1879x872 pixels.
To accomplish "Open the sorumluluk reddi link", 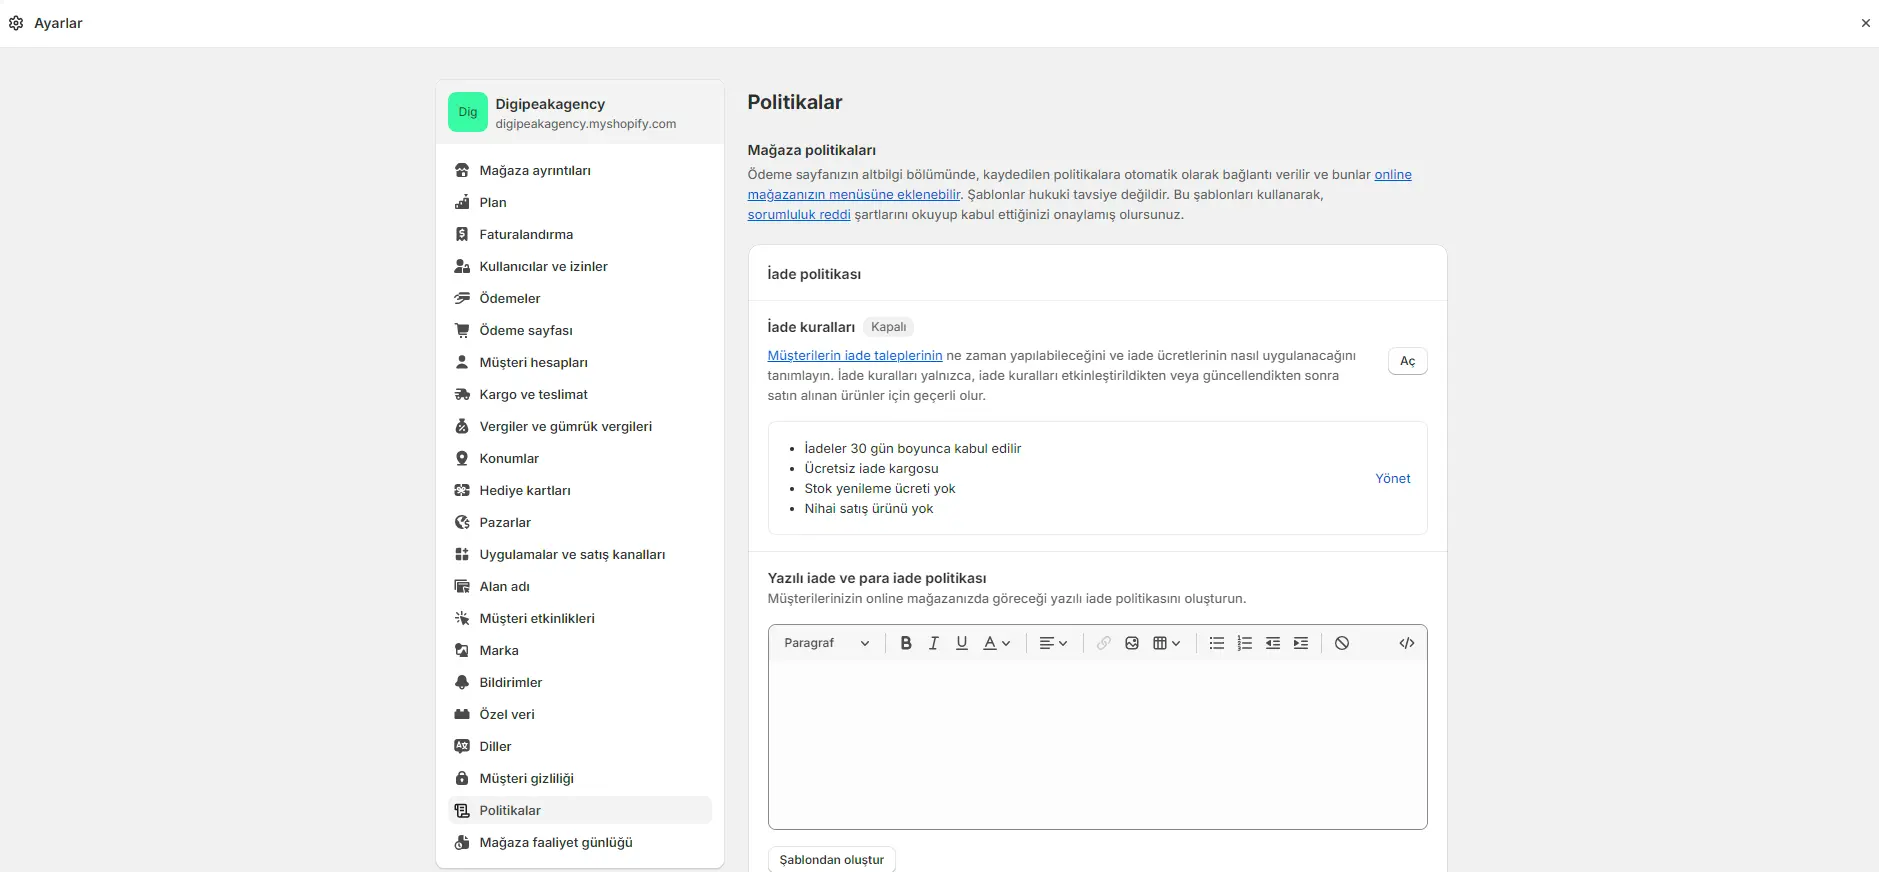I will point(799,214).
